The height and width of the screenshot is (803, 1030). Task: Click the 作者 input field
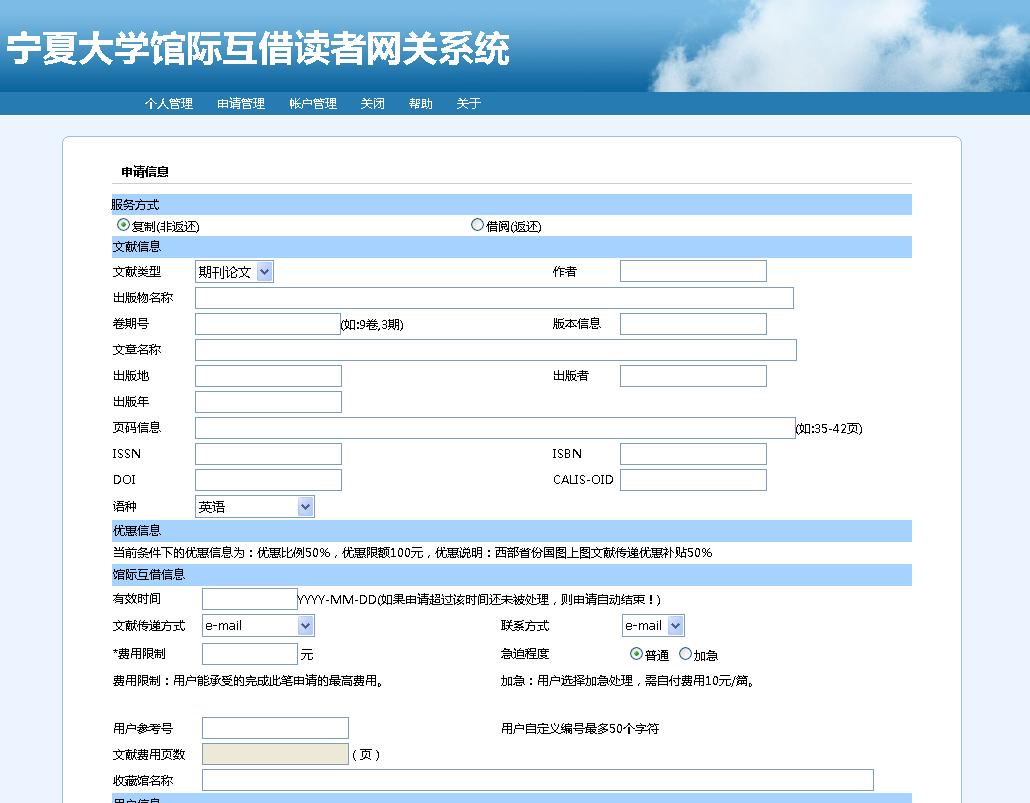tap(693, 271)
